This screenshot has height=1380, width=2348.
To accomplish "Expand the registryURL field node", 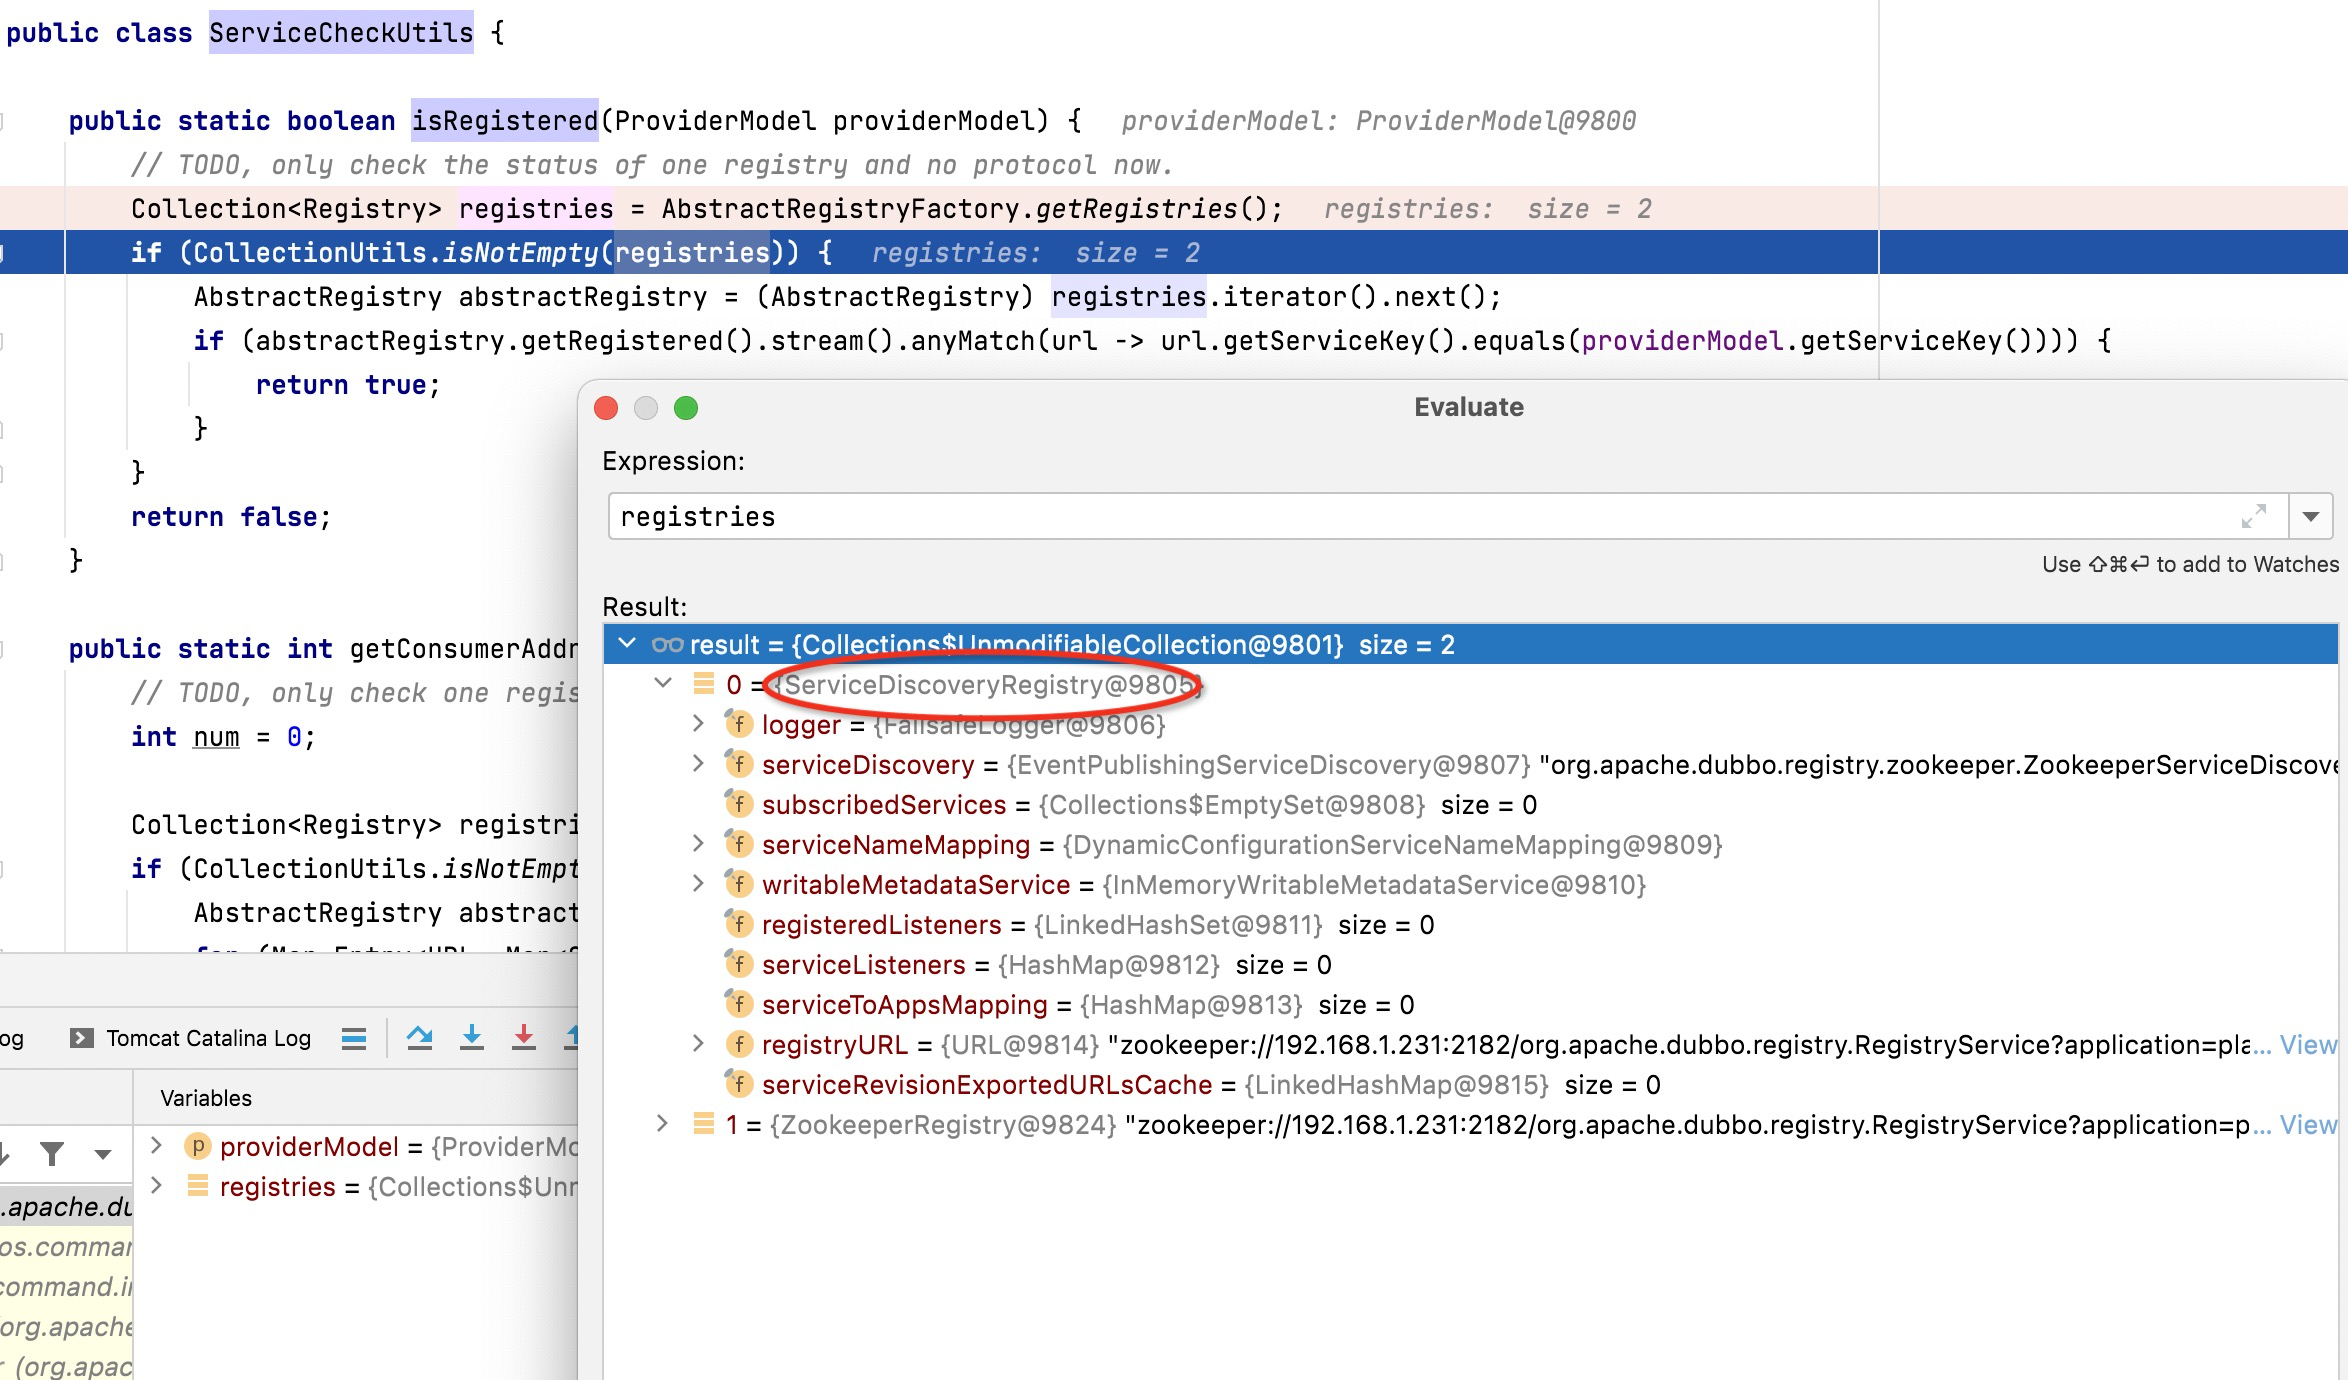I will click(698, 1044).
